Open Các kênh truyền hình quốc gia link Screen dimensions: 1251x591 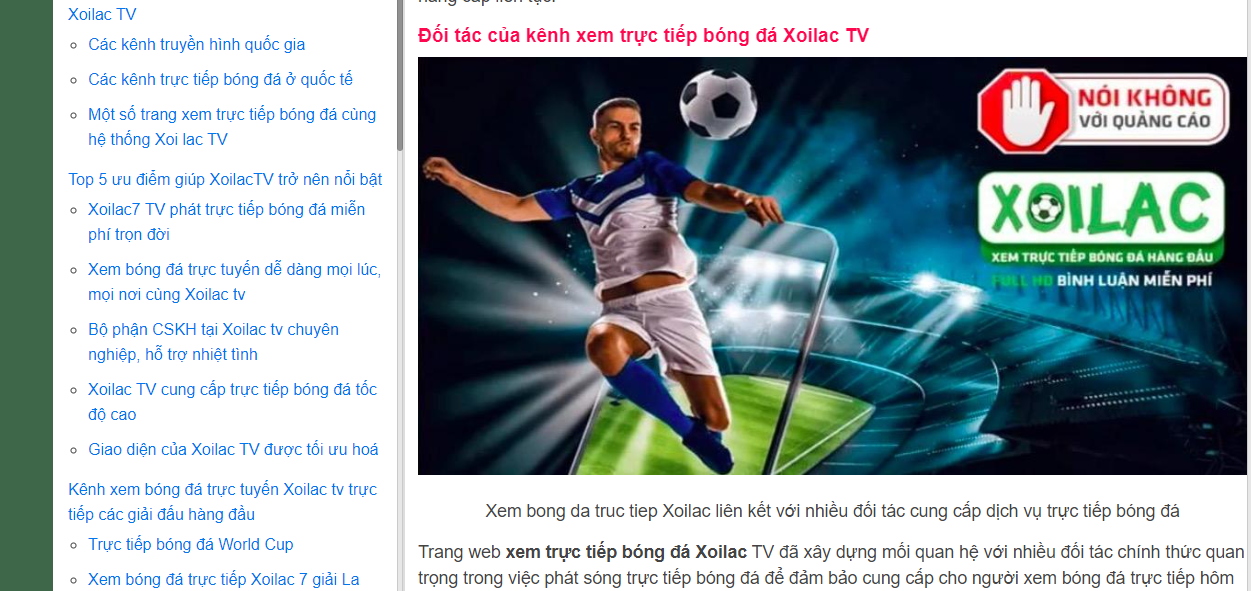click(197, 44)
